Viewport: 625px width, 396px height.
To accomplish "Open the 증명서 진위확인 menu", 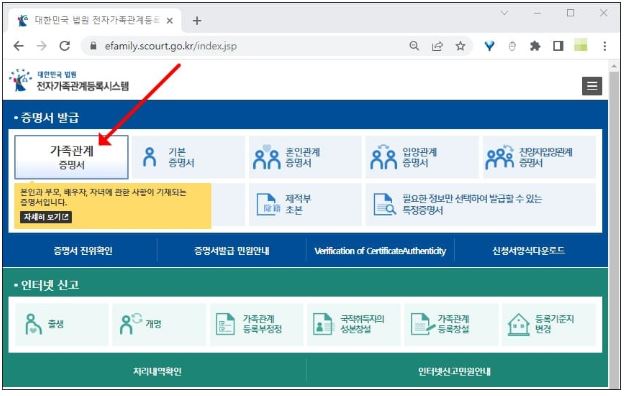I will pos(83,251).
